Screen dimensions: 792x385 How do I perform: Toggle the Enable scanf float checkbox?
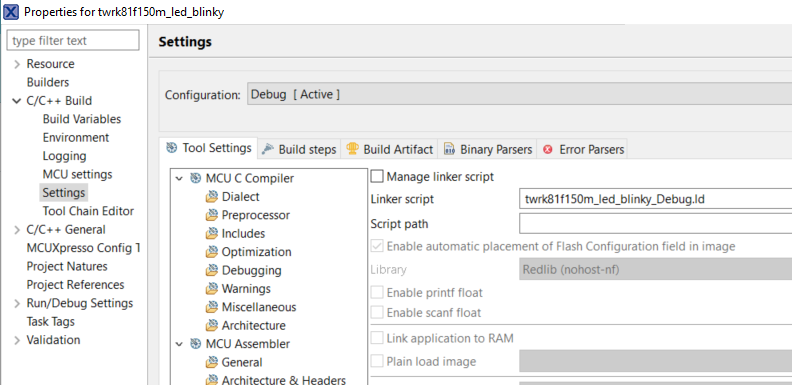(x=377, y=312)
